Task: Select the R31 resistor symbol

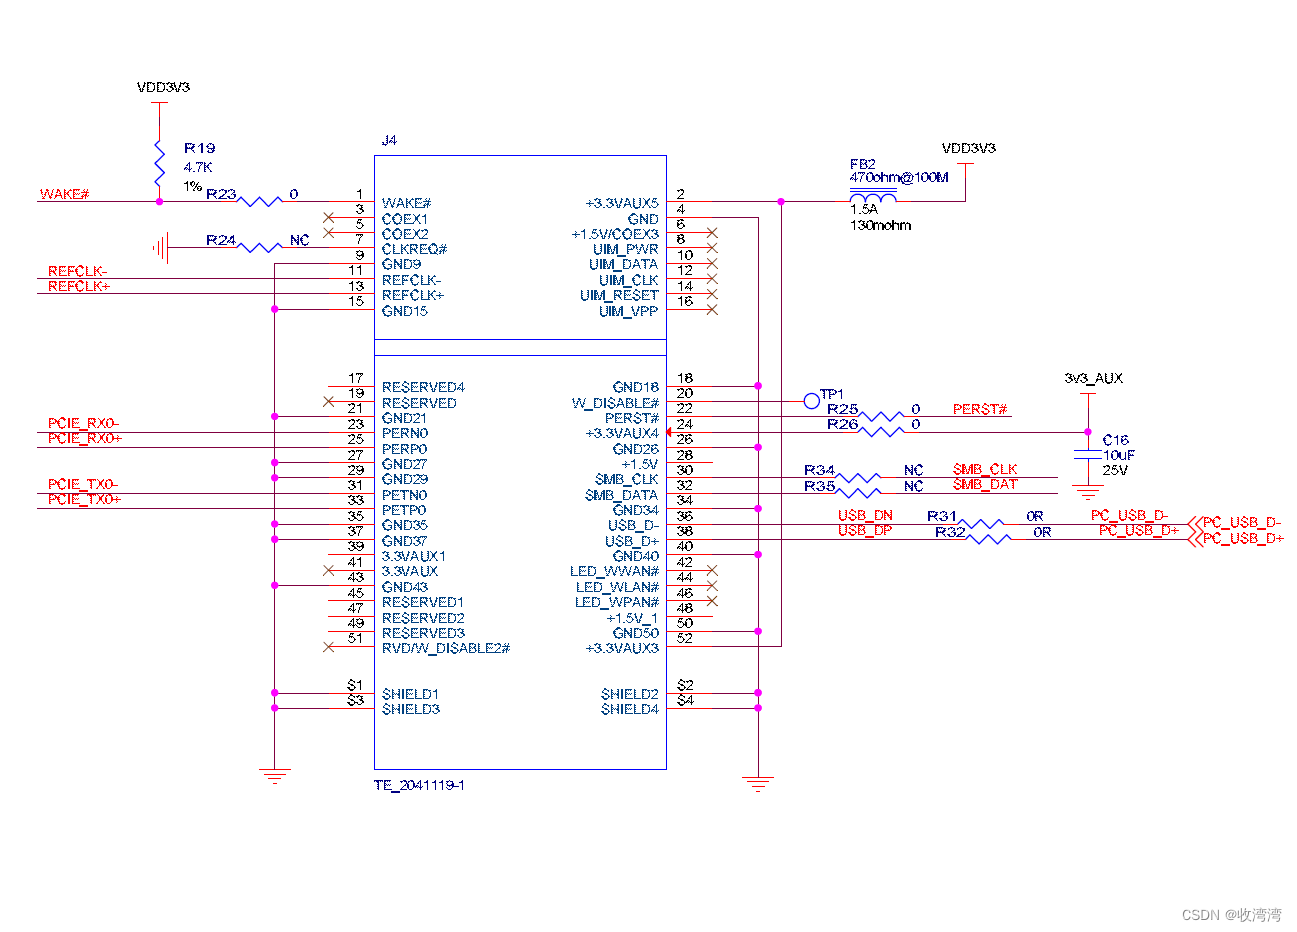Action: point(982,524)
